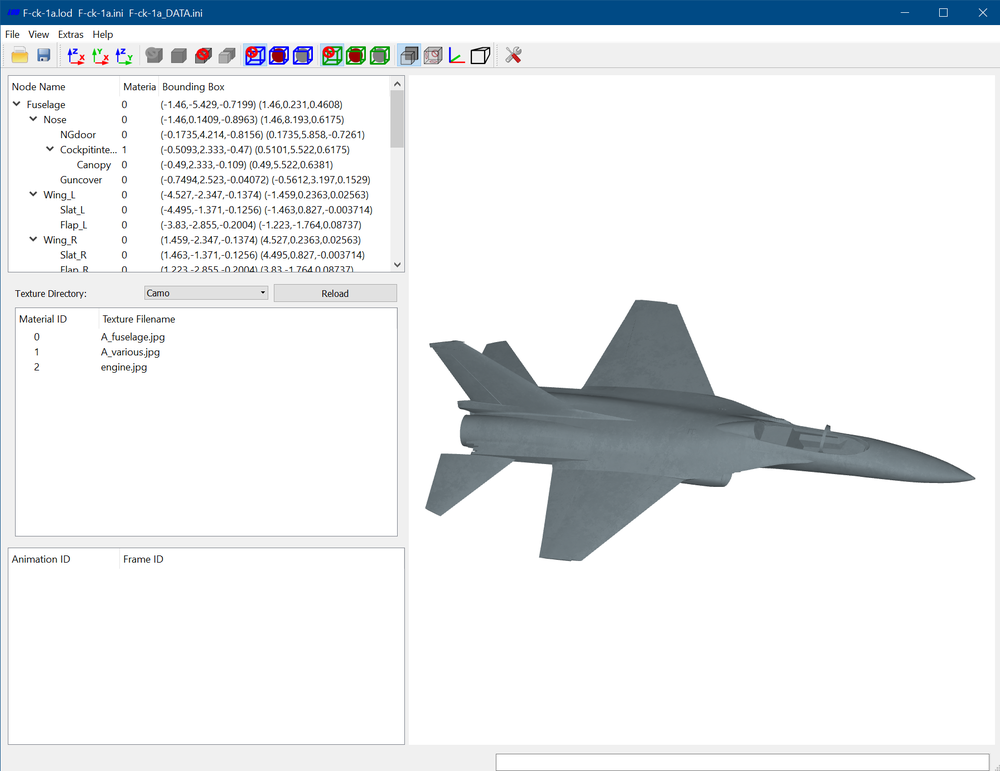
Task: Open the View menu
Action: (x=38, y=34)
